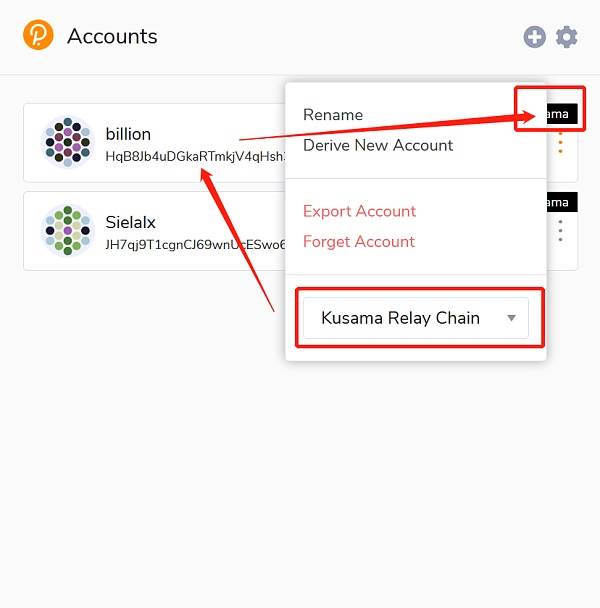Open the three-dot menu for billion account

(560, 143)
